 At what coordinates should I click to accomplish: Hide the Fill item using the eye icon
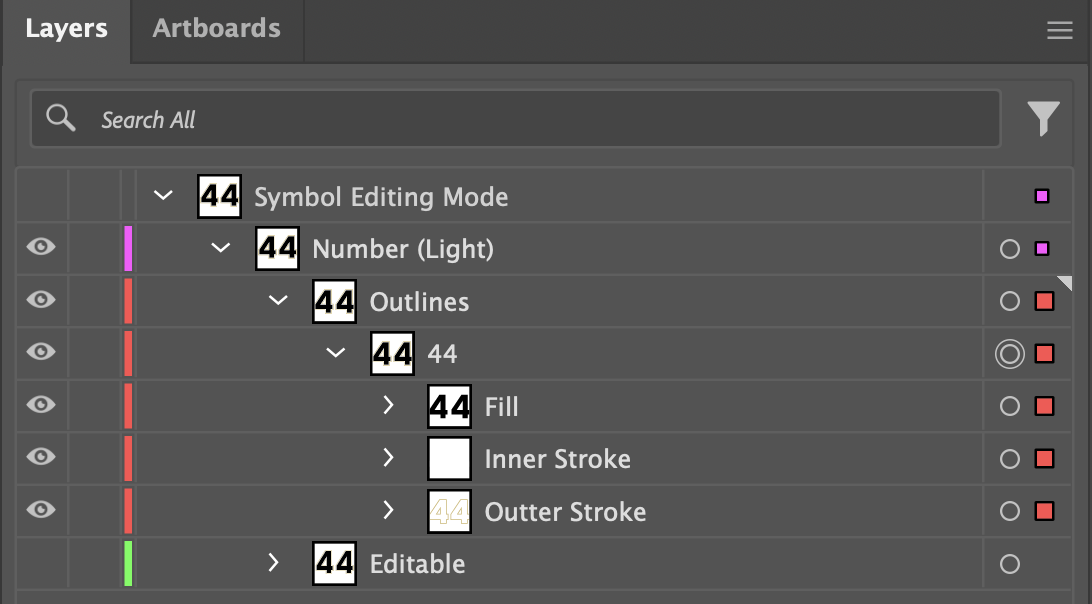click(41, 405)
